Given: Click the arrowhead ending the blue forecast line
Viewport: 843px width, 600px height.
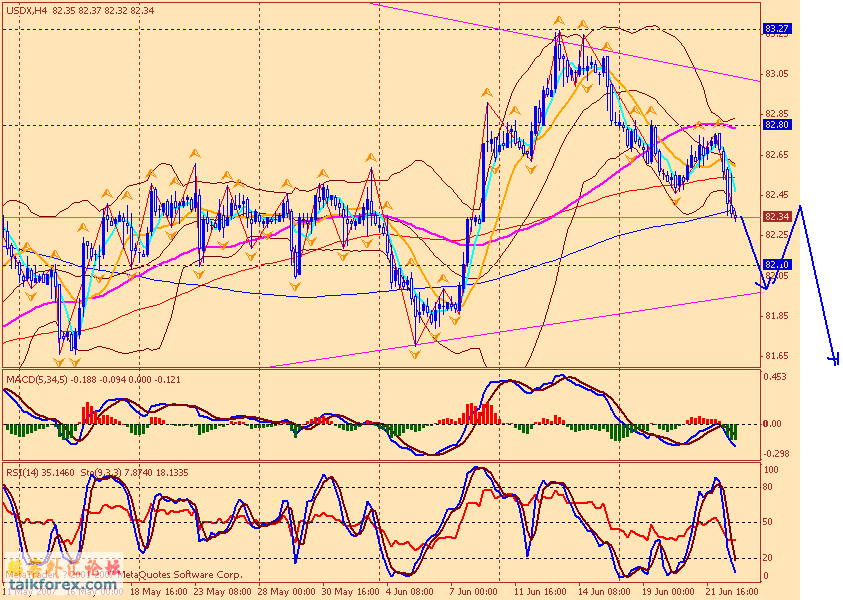Looking at the screenshot, I should click(833, 359).
